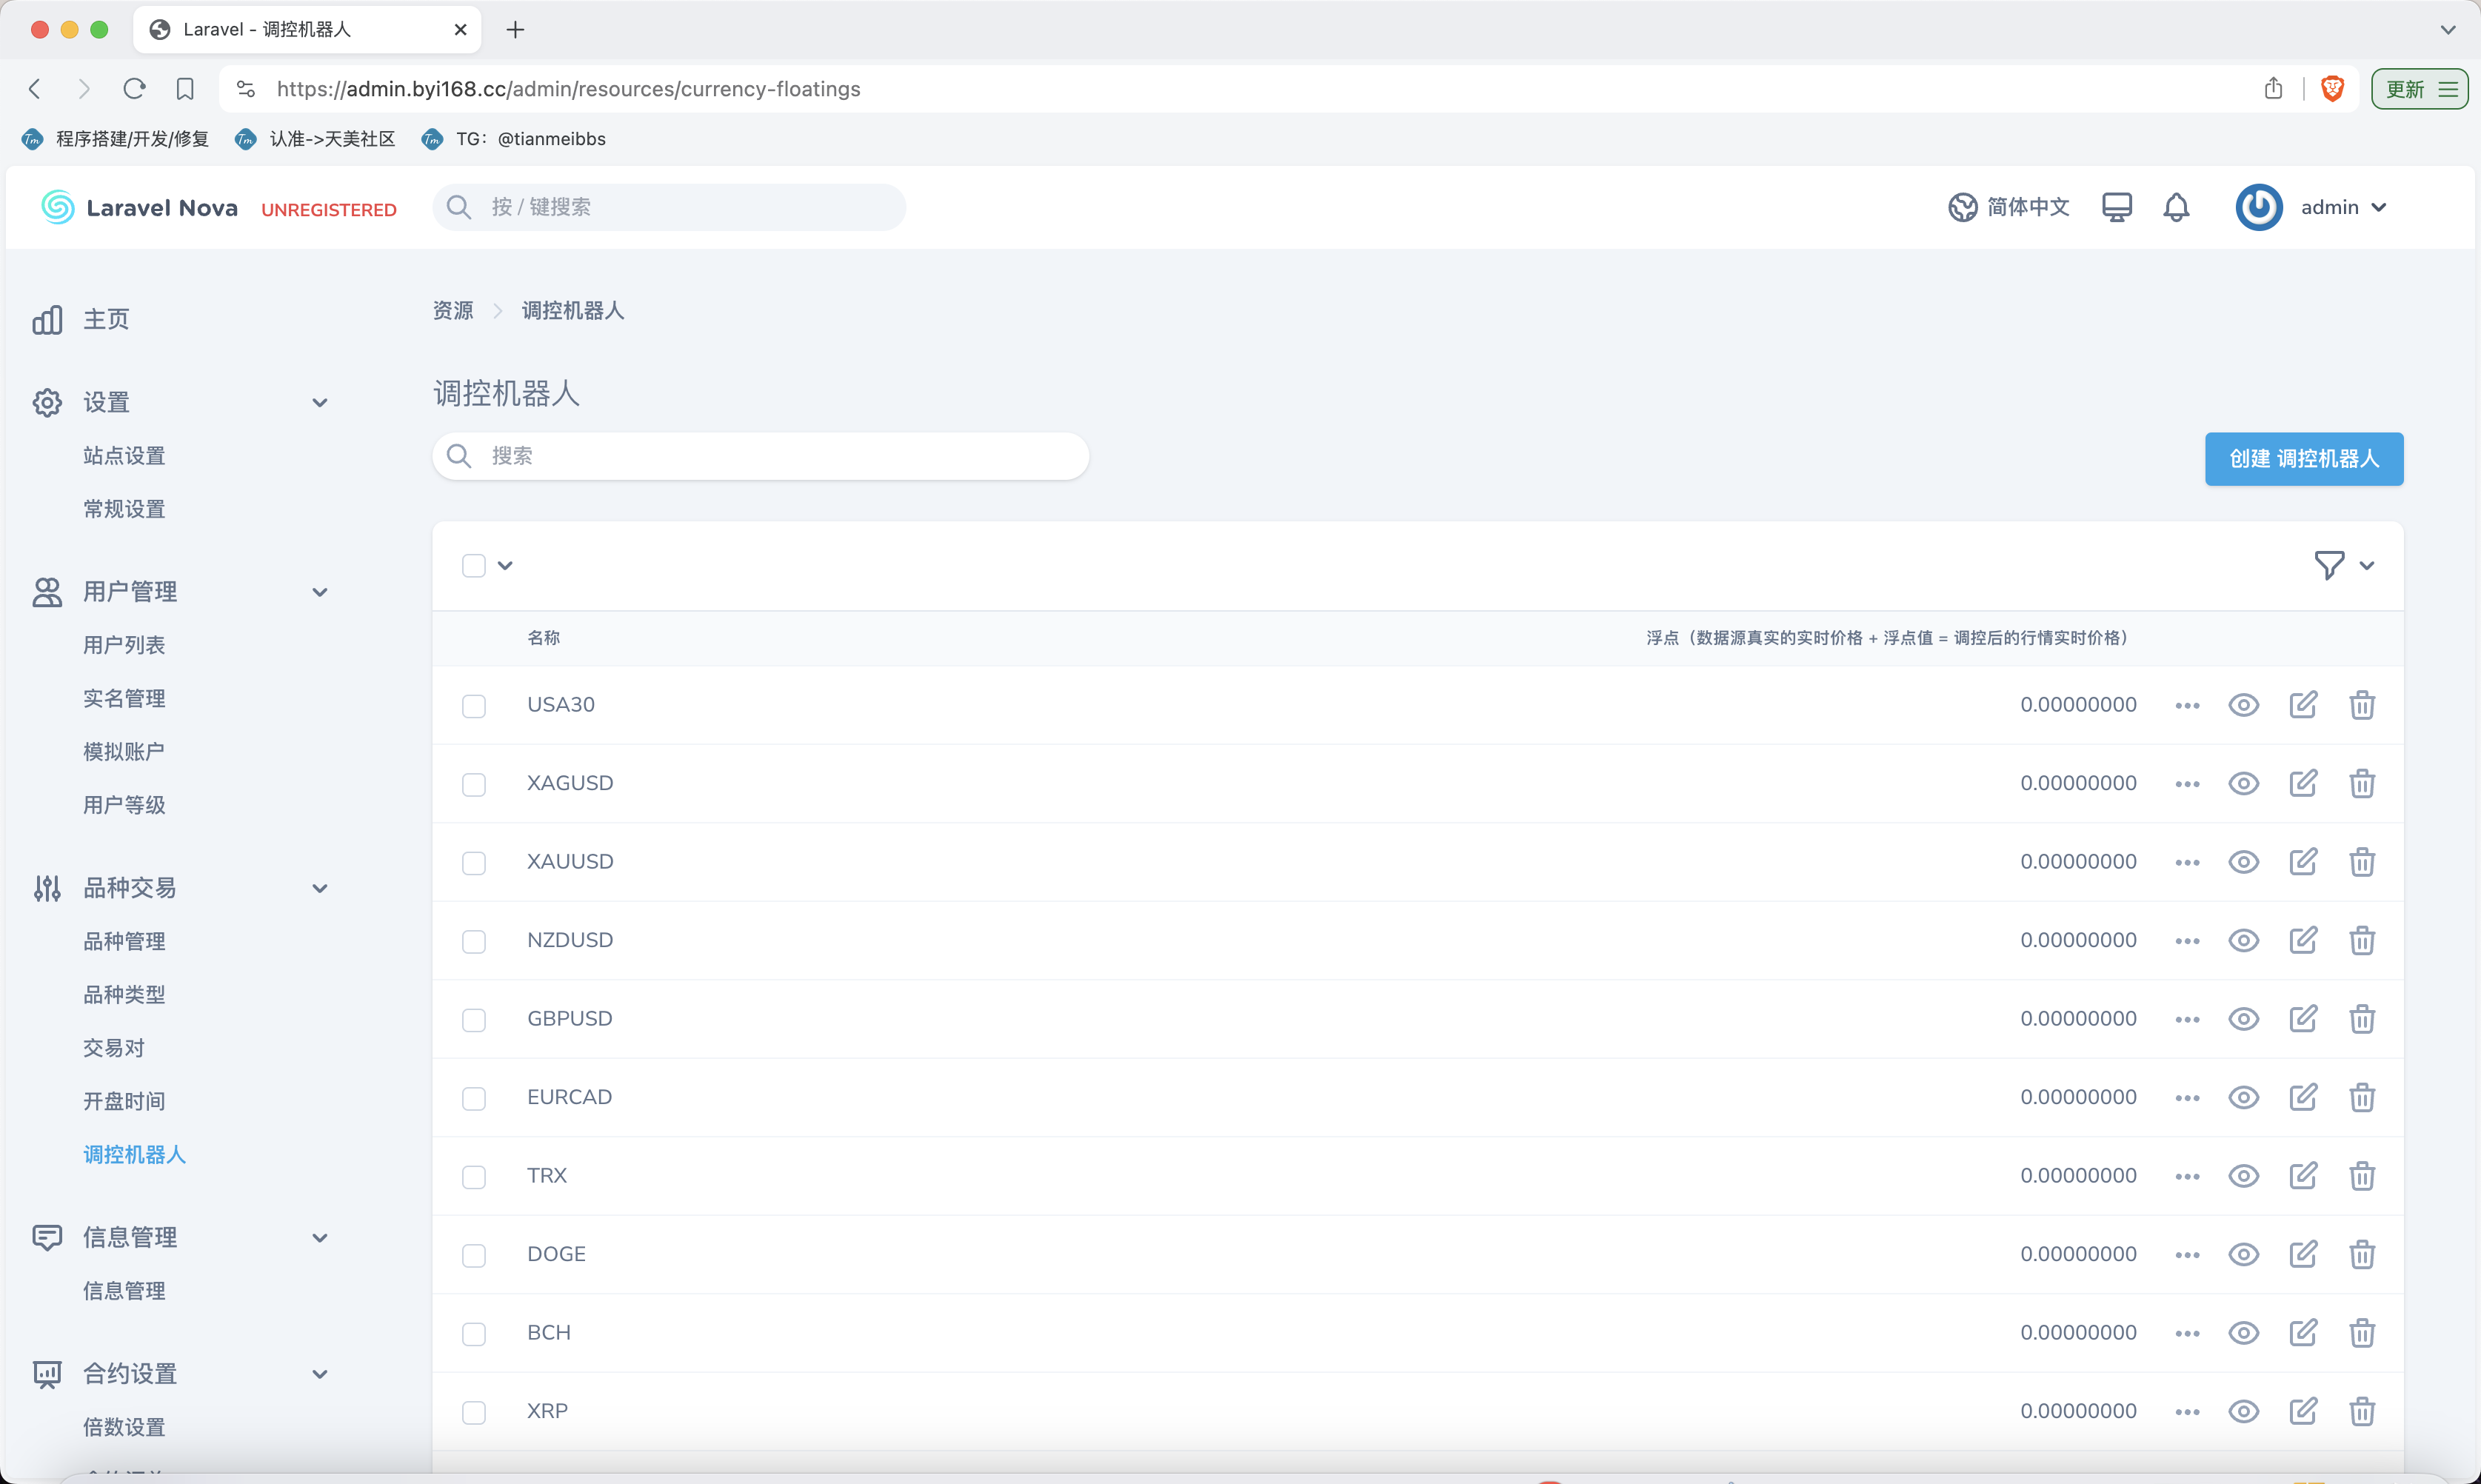View the TRX entry details

(x=2243, y=1176)
